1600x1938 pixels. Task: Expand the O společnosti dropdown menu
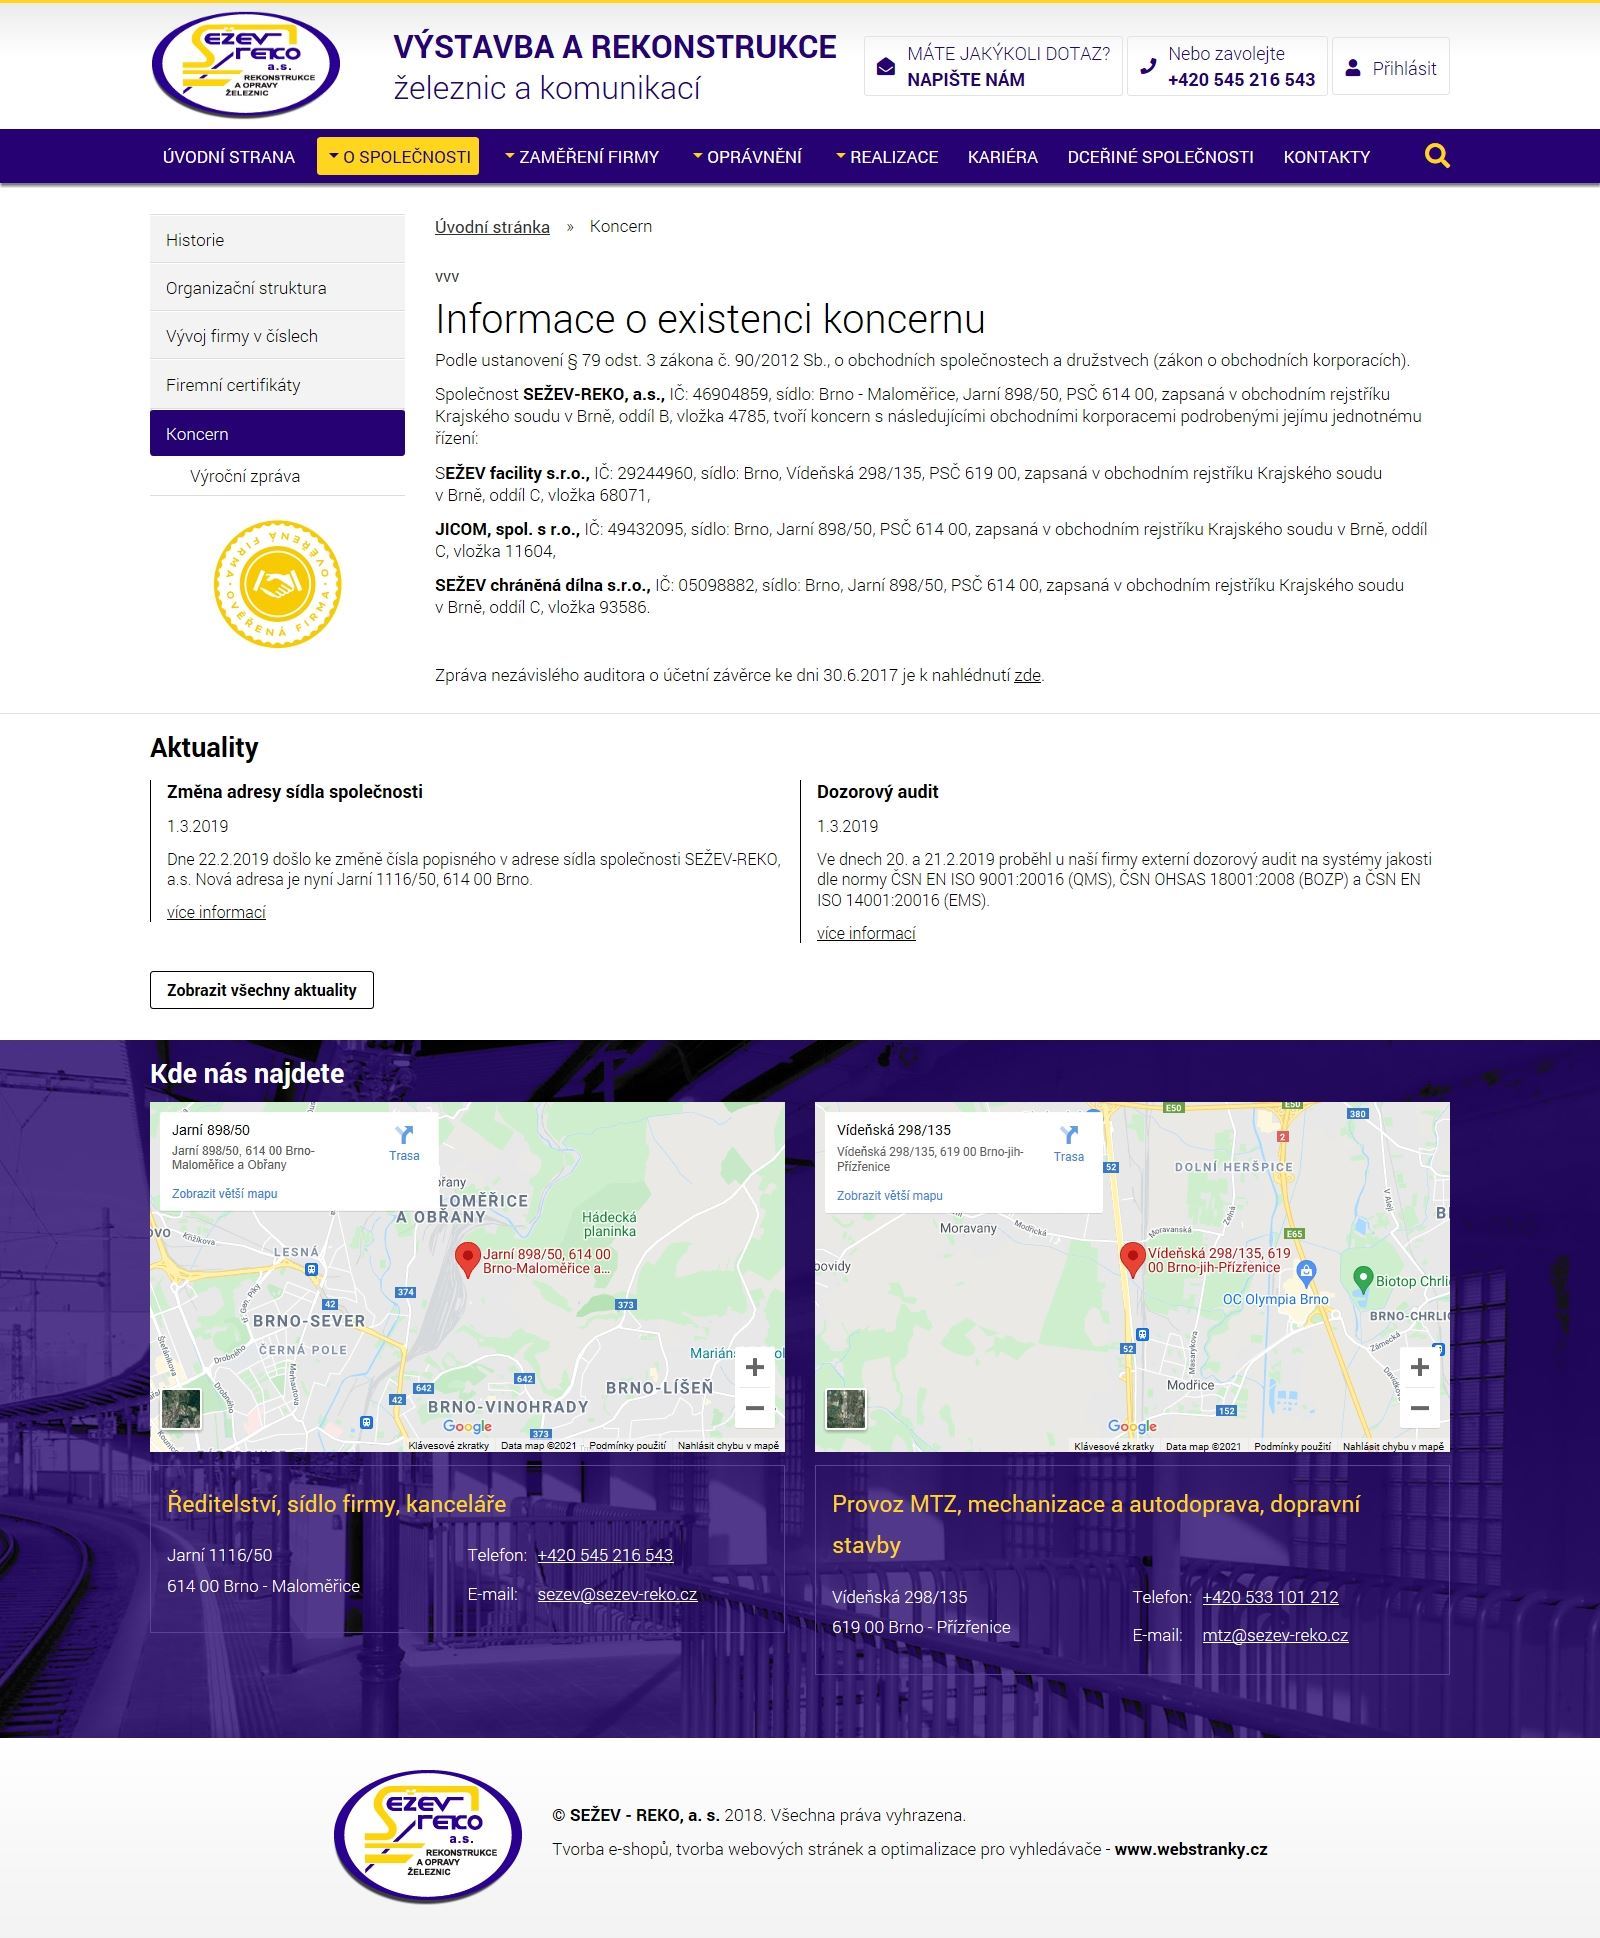point(398,156)
